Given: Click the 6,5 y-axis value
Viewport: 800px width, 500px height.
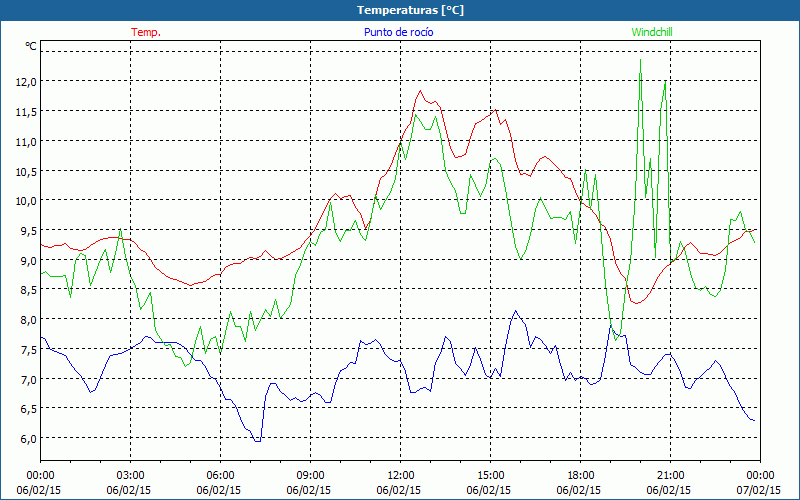Looking at the screenshot, I should point(29,409).
